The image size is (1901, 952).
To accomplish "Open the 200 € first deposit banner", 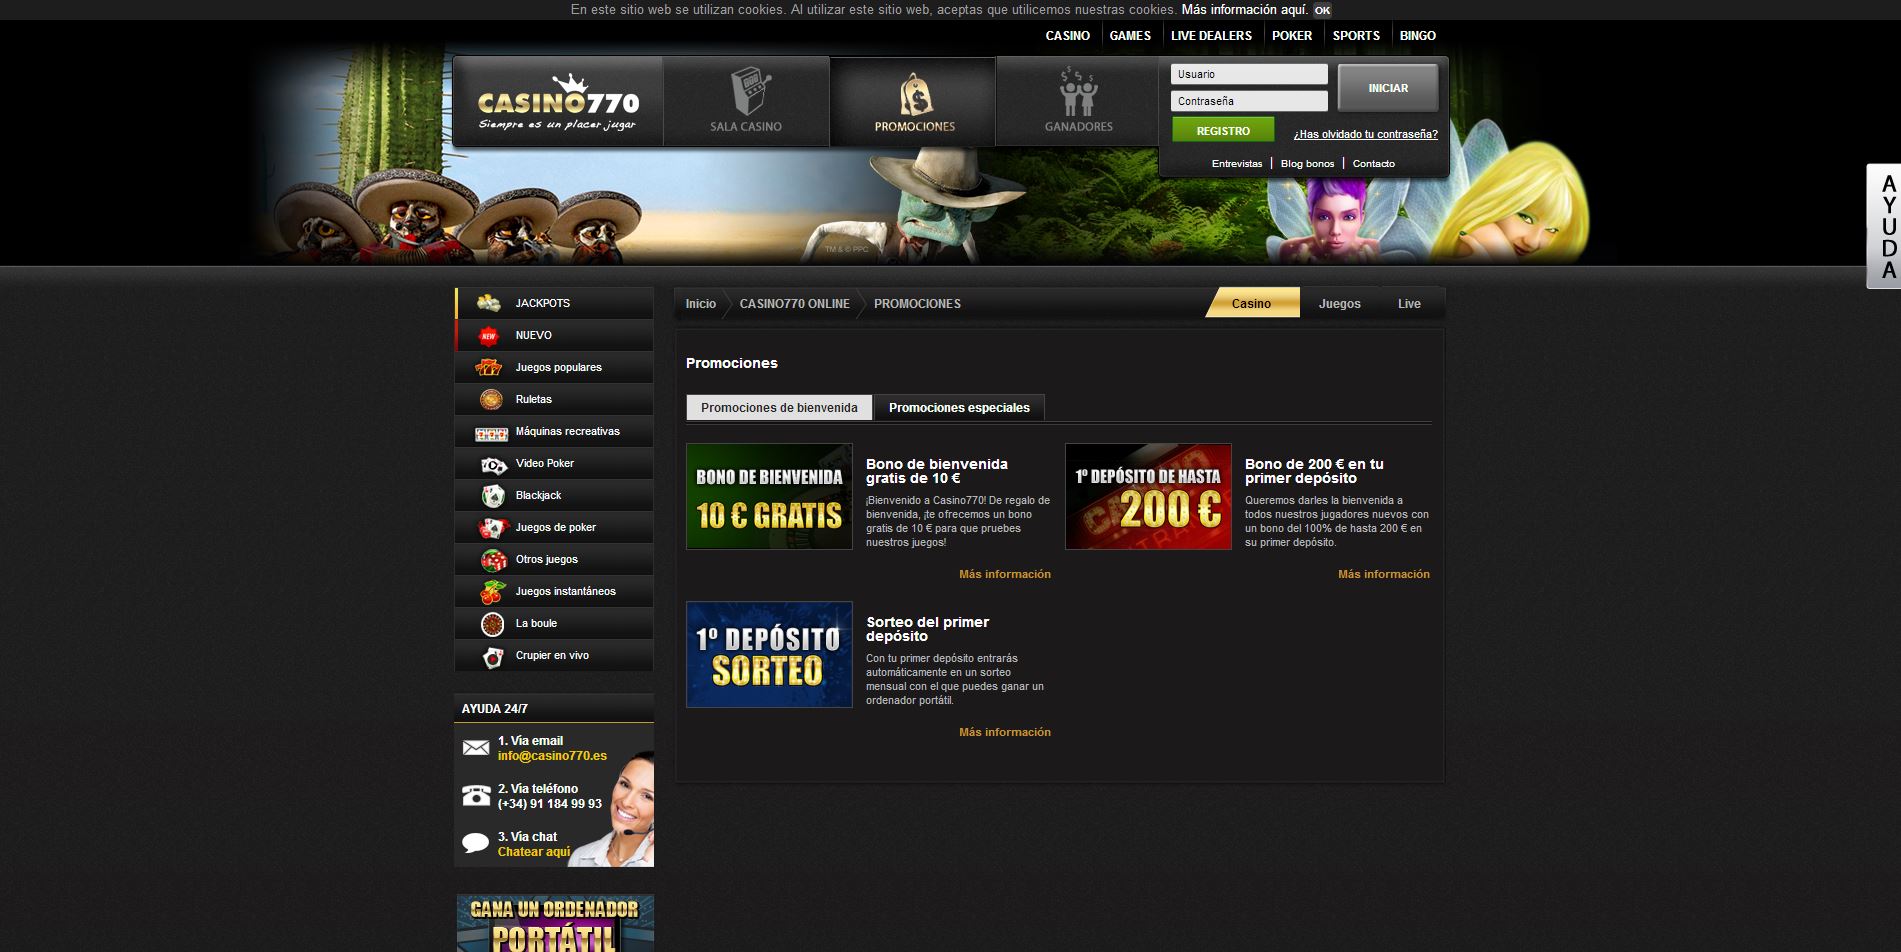I will pos(1148,496).
